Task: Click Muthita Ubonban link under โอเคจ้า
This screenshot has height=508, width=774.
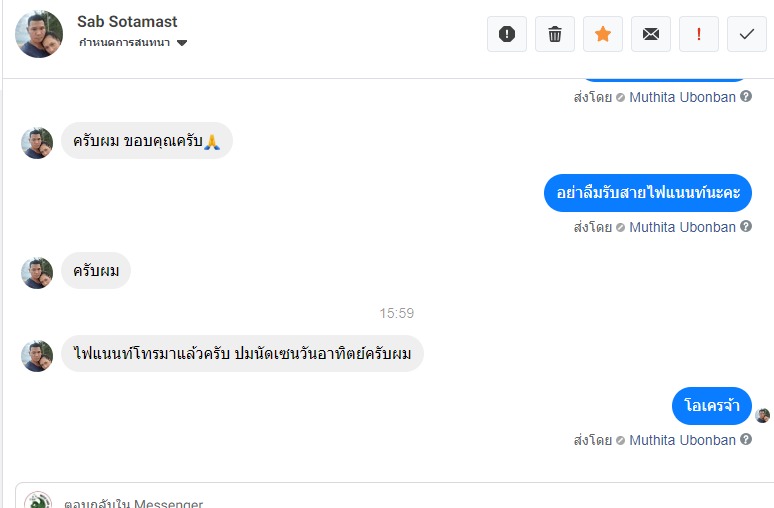Action: tap(682, 440)
